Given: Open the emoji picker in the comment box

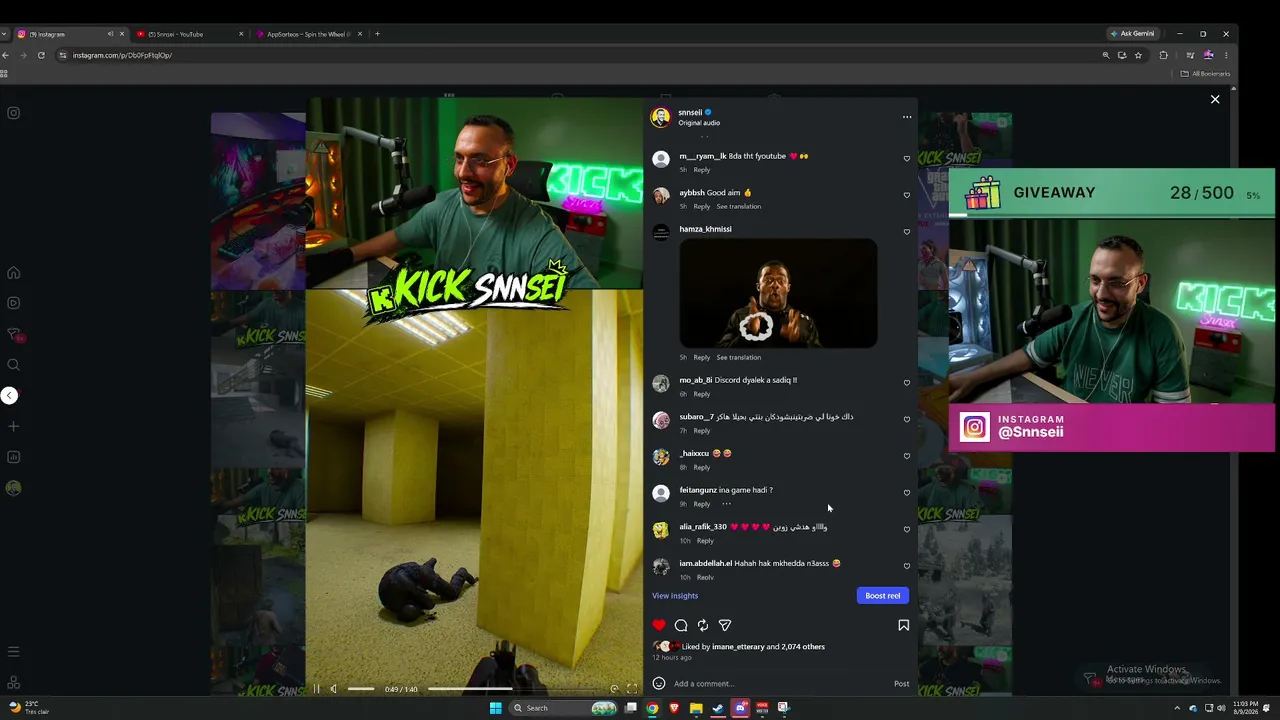Looking at the screenshot, I should pos(659,684).
